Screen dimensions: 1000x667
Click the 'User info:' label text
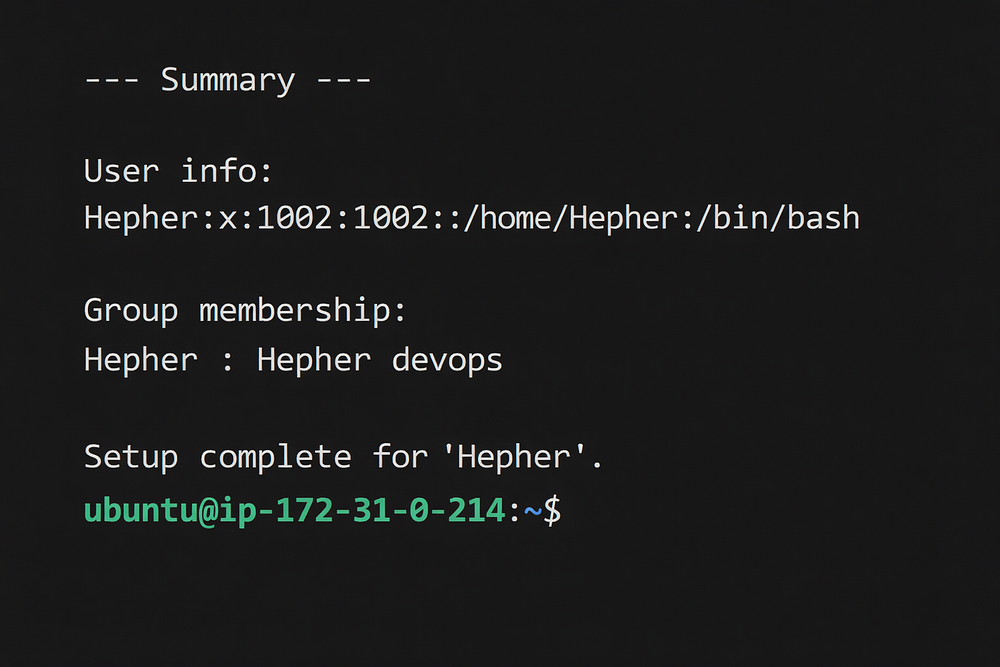click(179, 171)
